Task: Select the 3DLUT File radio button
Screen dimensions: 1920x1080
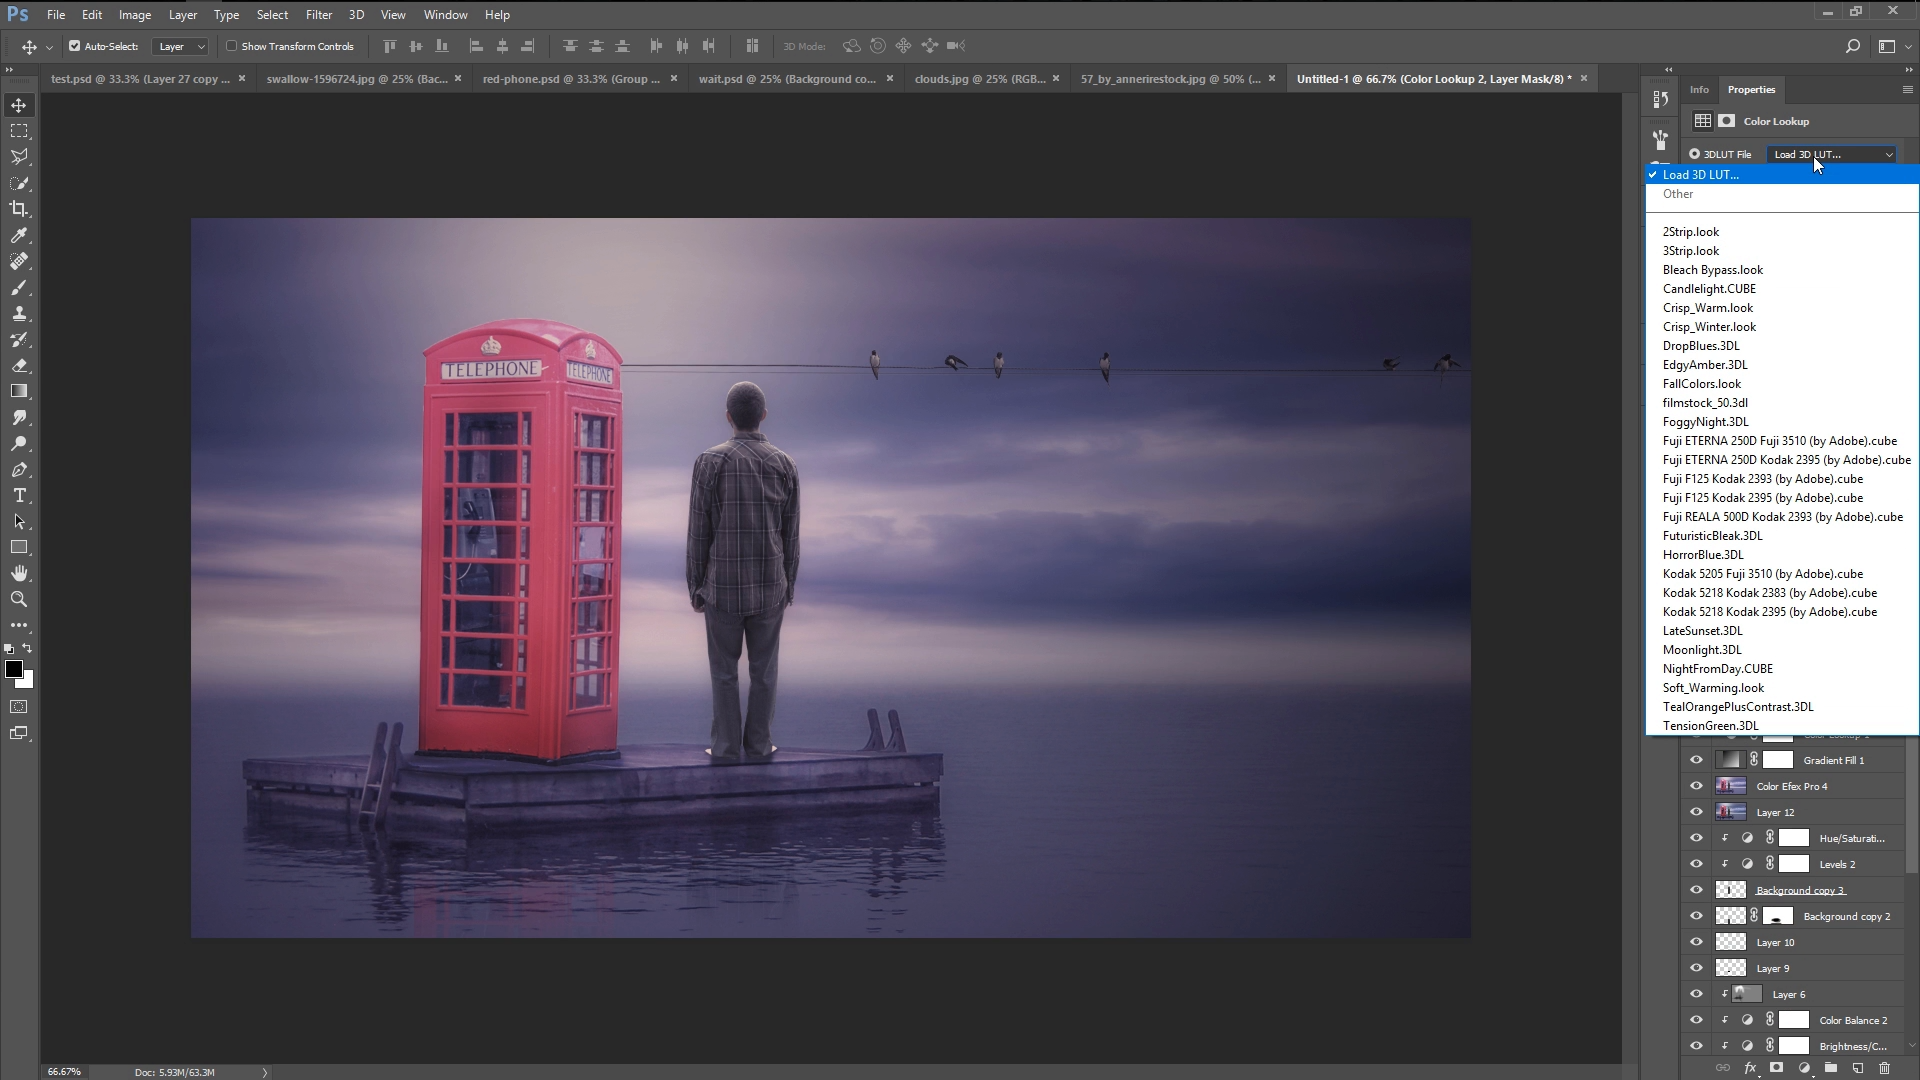Action: 1694,154
